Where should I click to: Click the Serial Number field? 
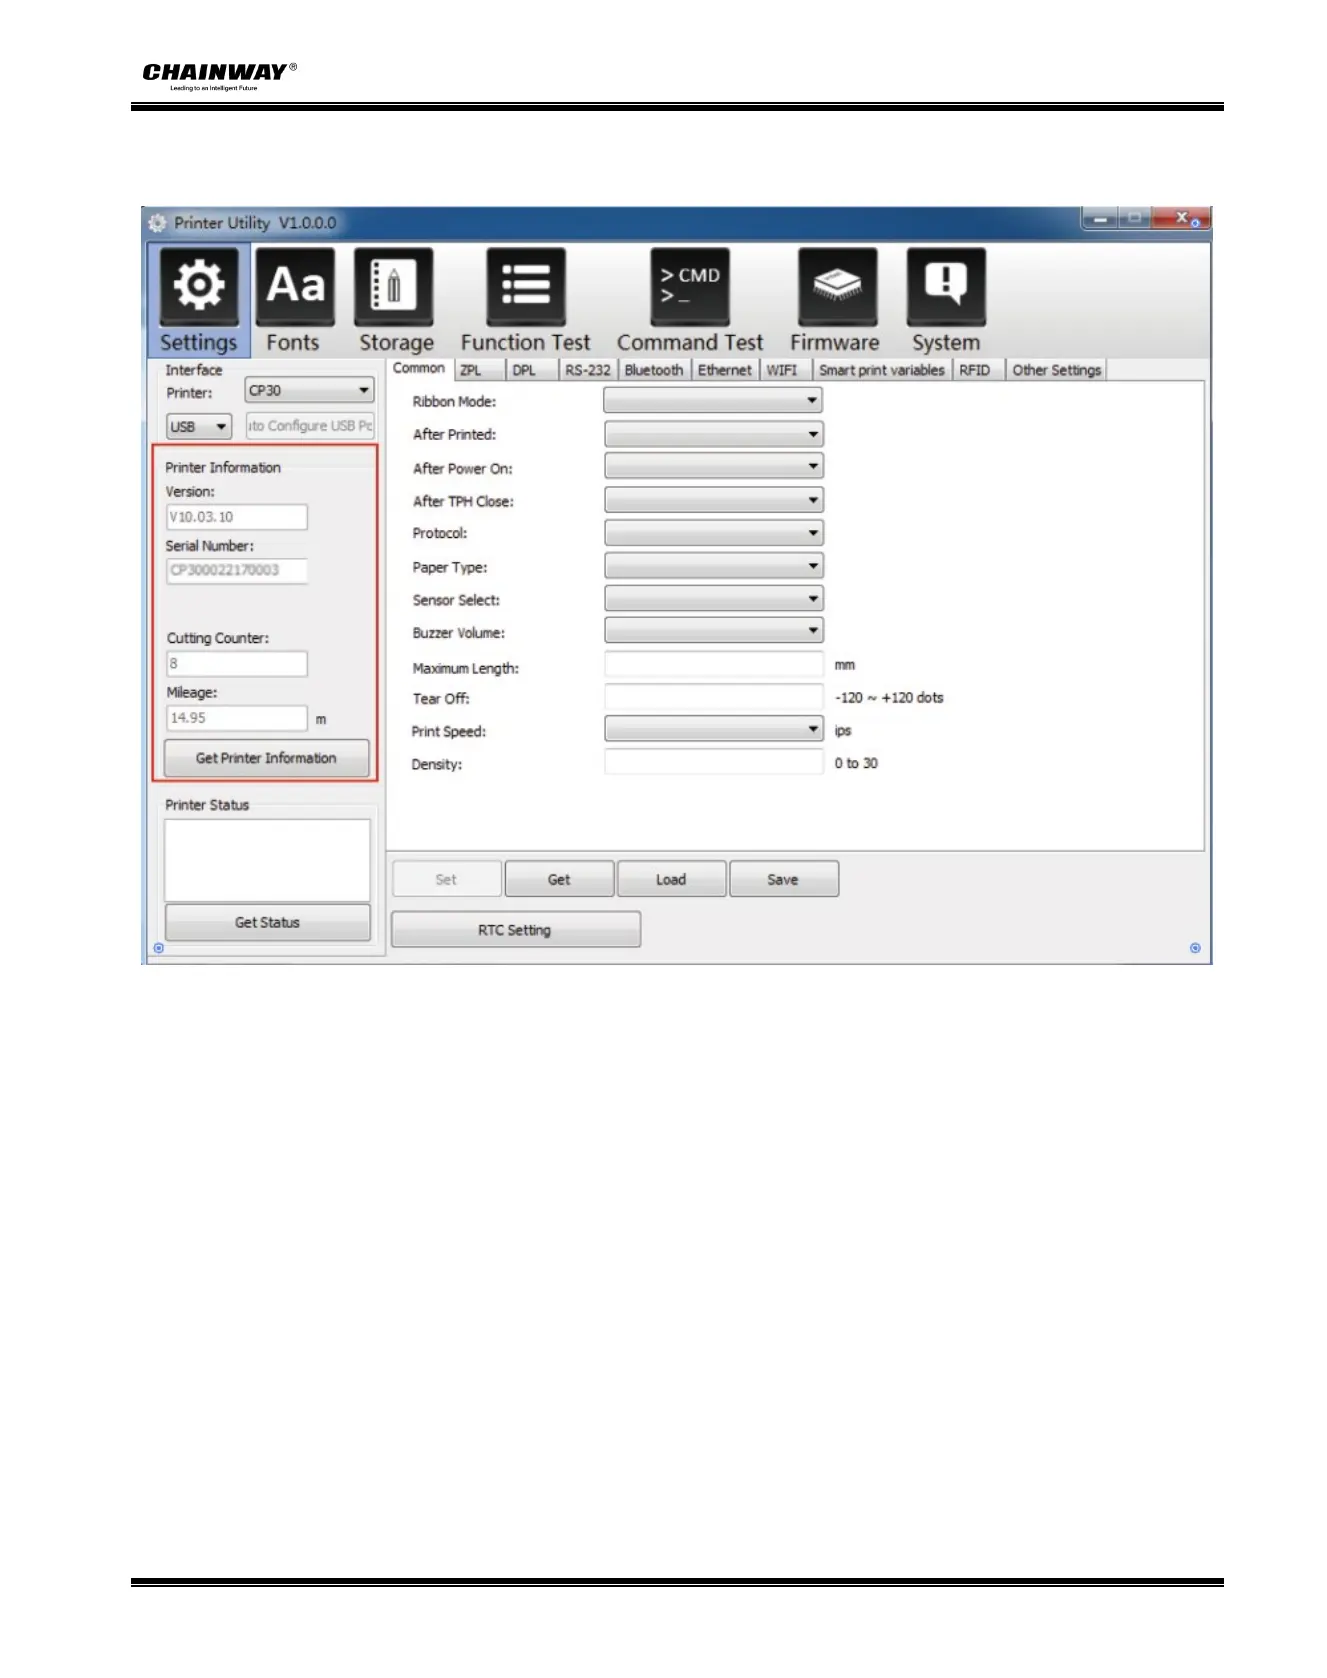236,571
